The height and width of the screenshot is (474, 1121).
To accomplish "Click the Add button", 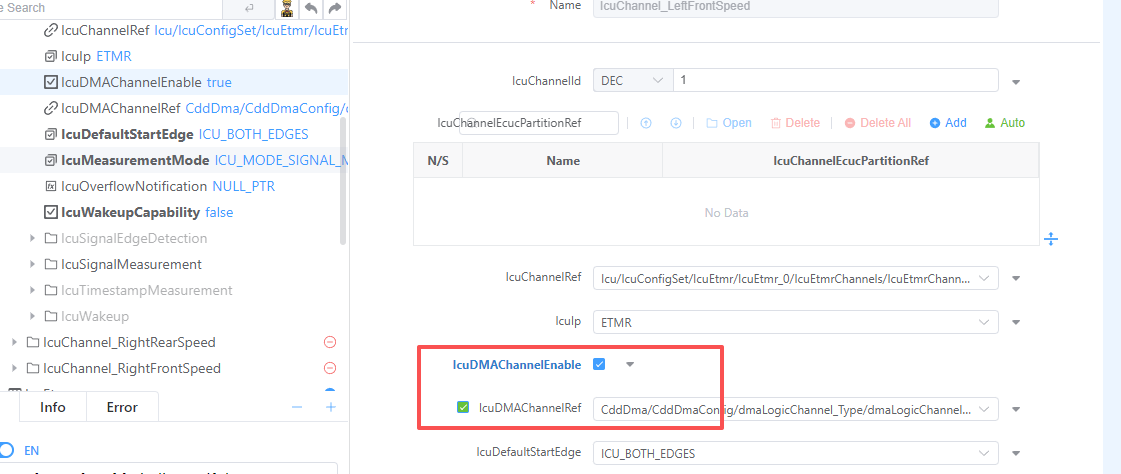I will pos(948,123).
